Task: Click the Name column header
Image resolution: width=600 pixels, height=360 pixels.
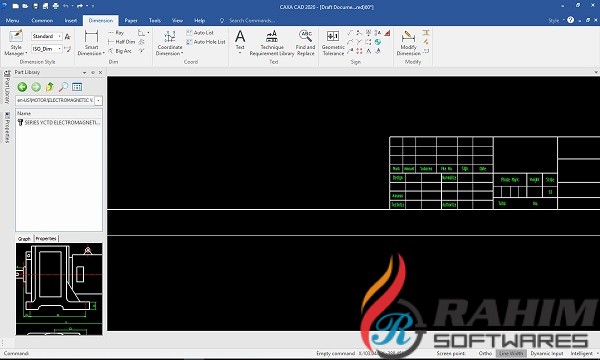Action: click(x=59, y=113)
